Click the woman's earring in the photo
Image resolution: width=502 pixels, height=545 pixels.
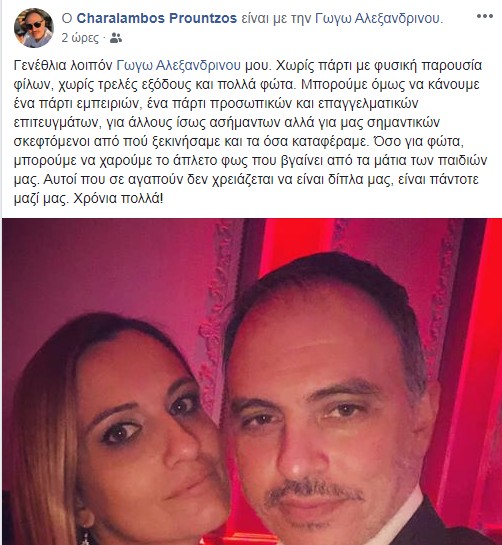pos(84,534)
